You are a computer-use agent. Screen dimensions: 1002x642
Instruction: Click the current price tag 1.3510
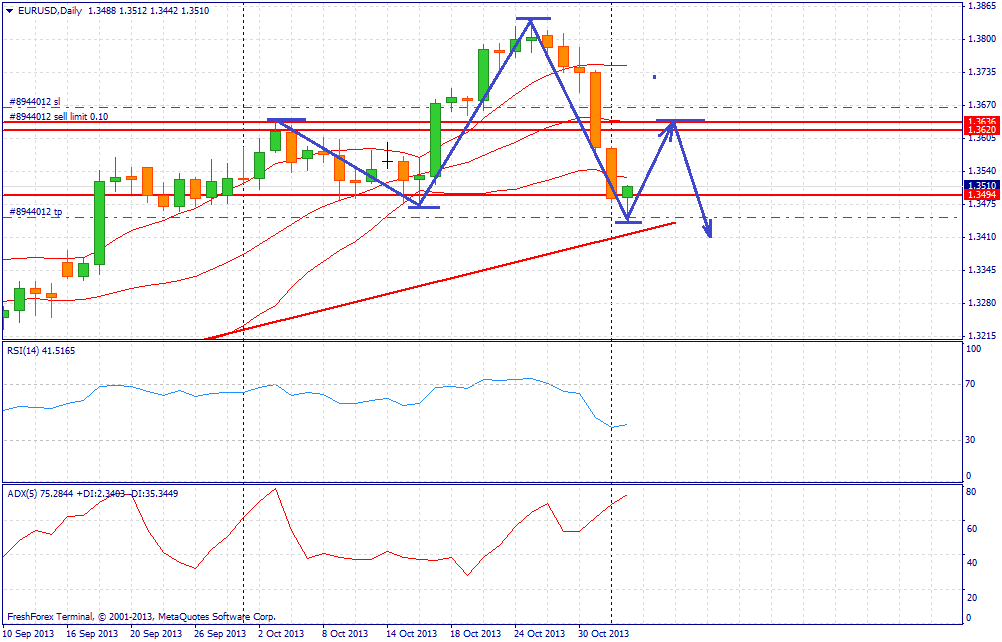(982, 185)
